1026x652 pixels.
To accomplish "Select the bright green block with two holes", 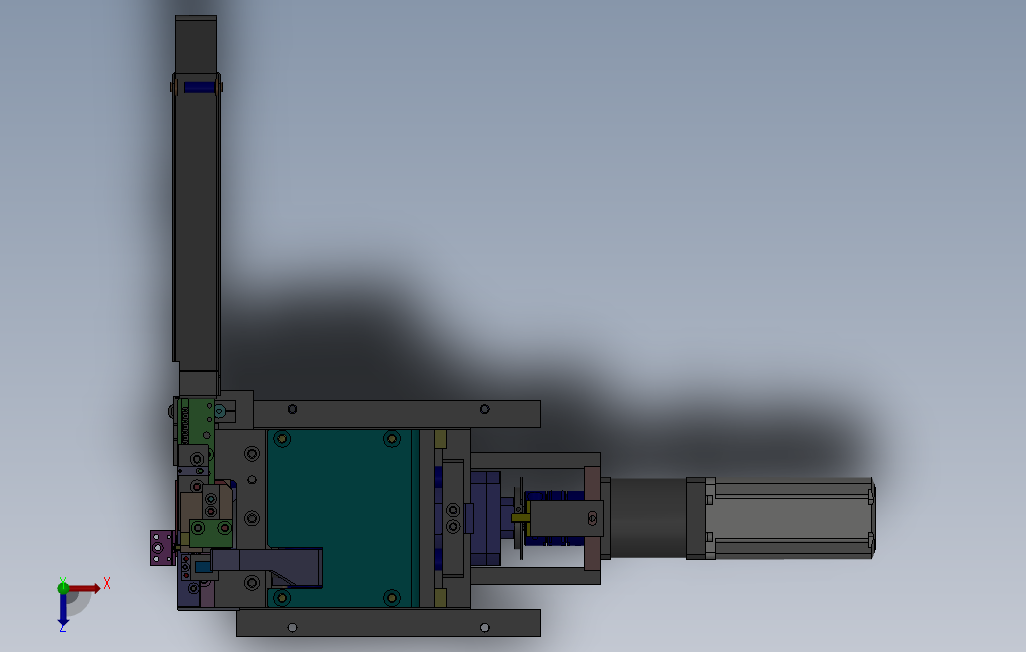I will tap(211, 533).
